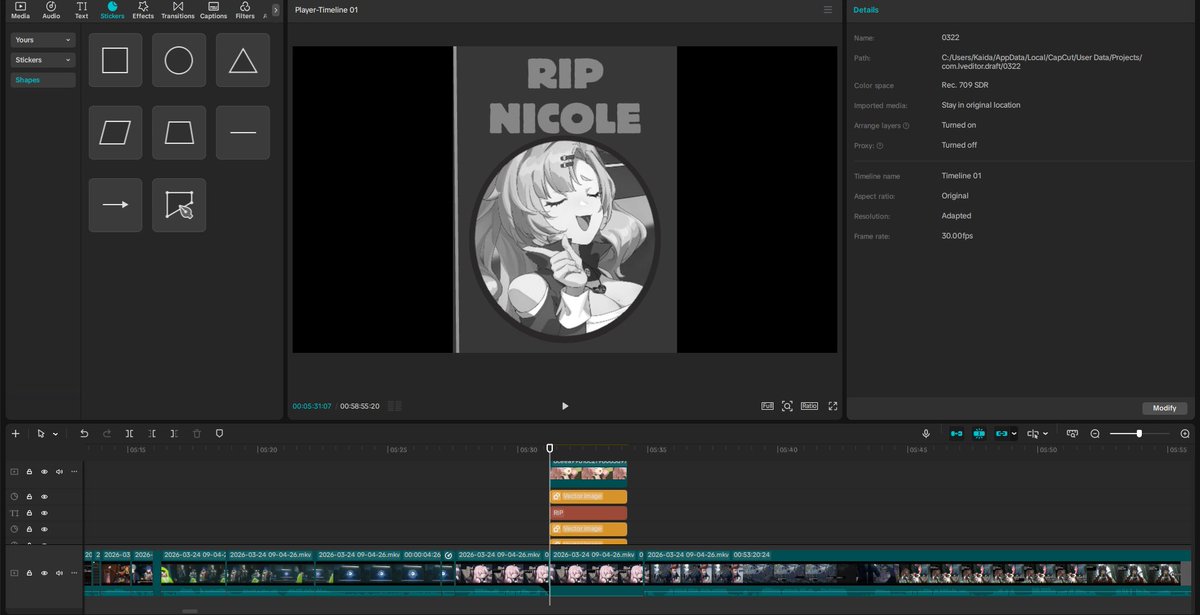Hide the text track with eye icon
This screenshot has width=1200, height=615.
pyautogui.click(x=44, y=513)
